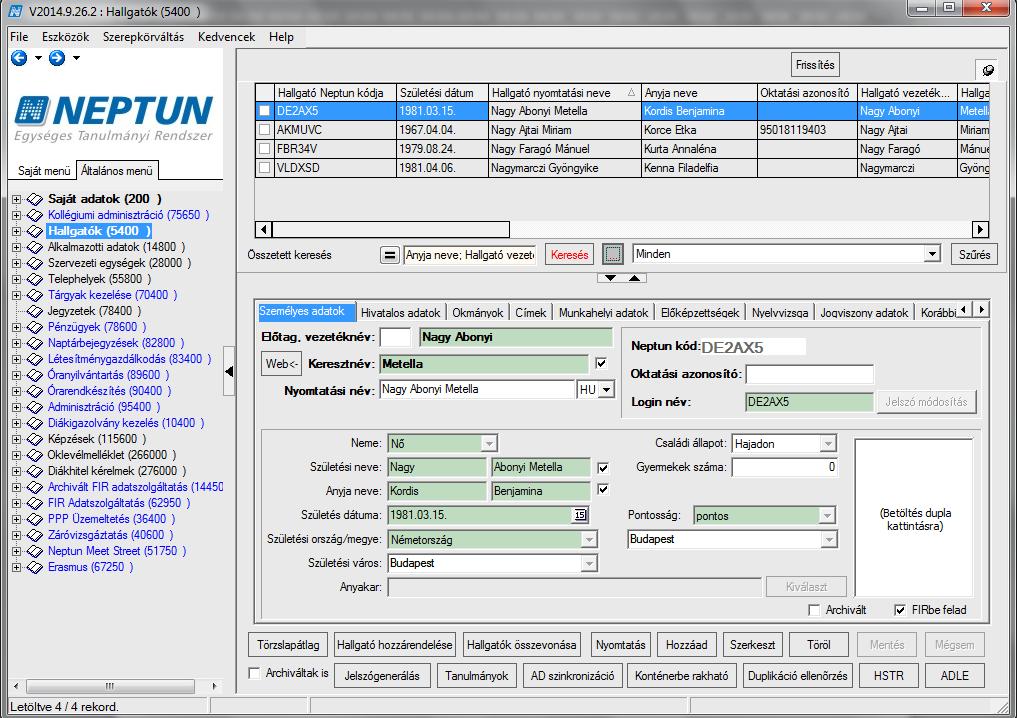
Task: Click the down-arrow panel splitter button
Action: point(610,278)
